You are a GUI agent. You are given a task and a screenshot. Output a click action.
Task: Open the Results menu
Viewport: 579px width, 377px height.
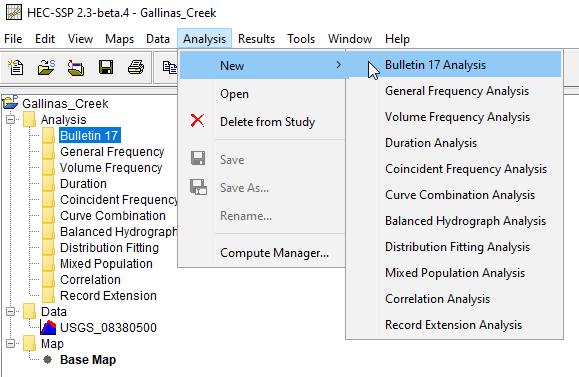(x=256, y=39)
